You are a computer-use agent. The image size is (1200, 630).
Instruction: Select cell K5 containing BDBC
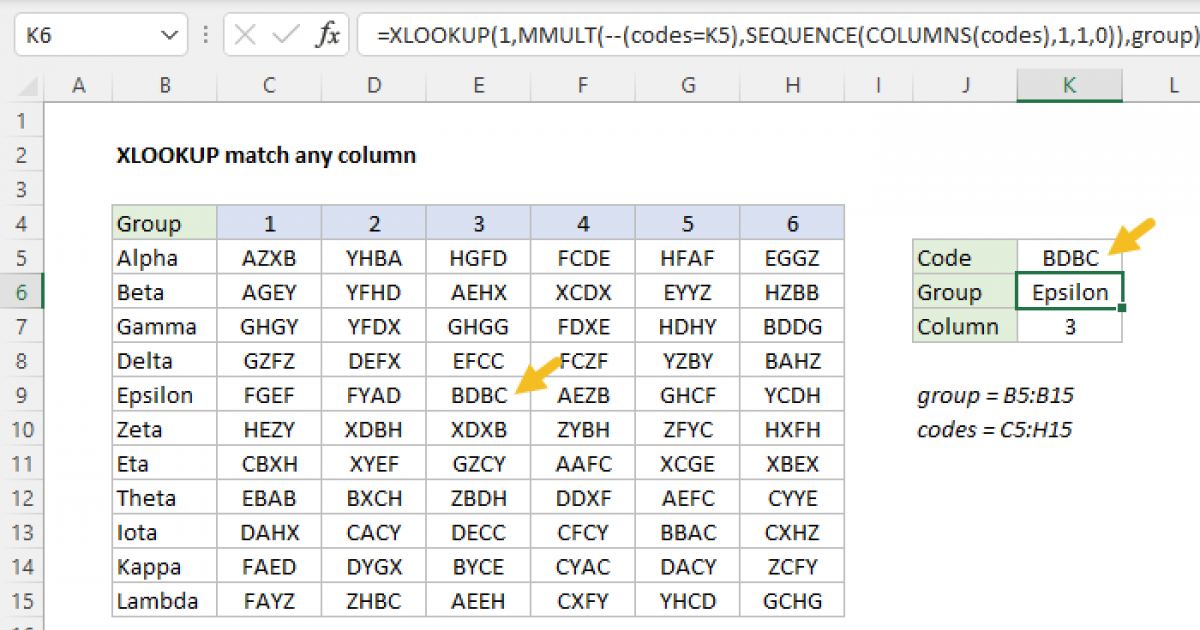pos(1069,257)
